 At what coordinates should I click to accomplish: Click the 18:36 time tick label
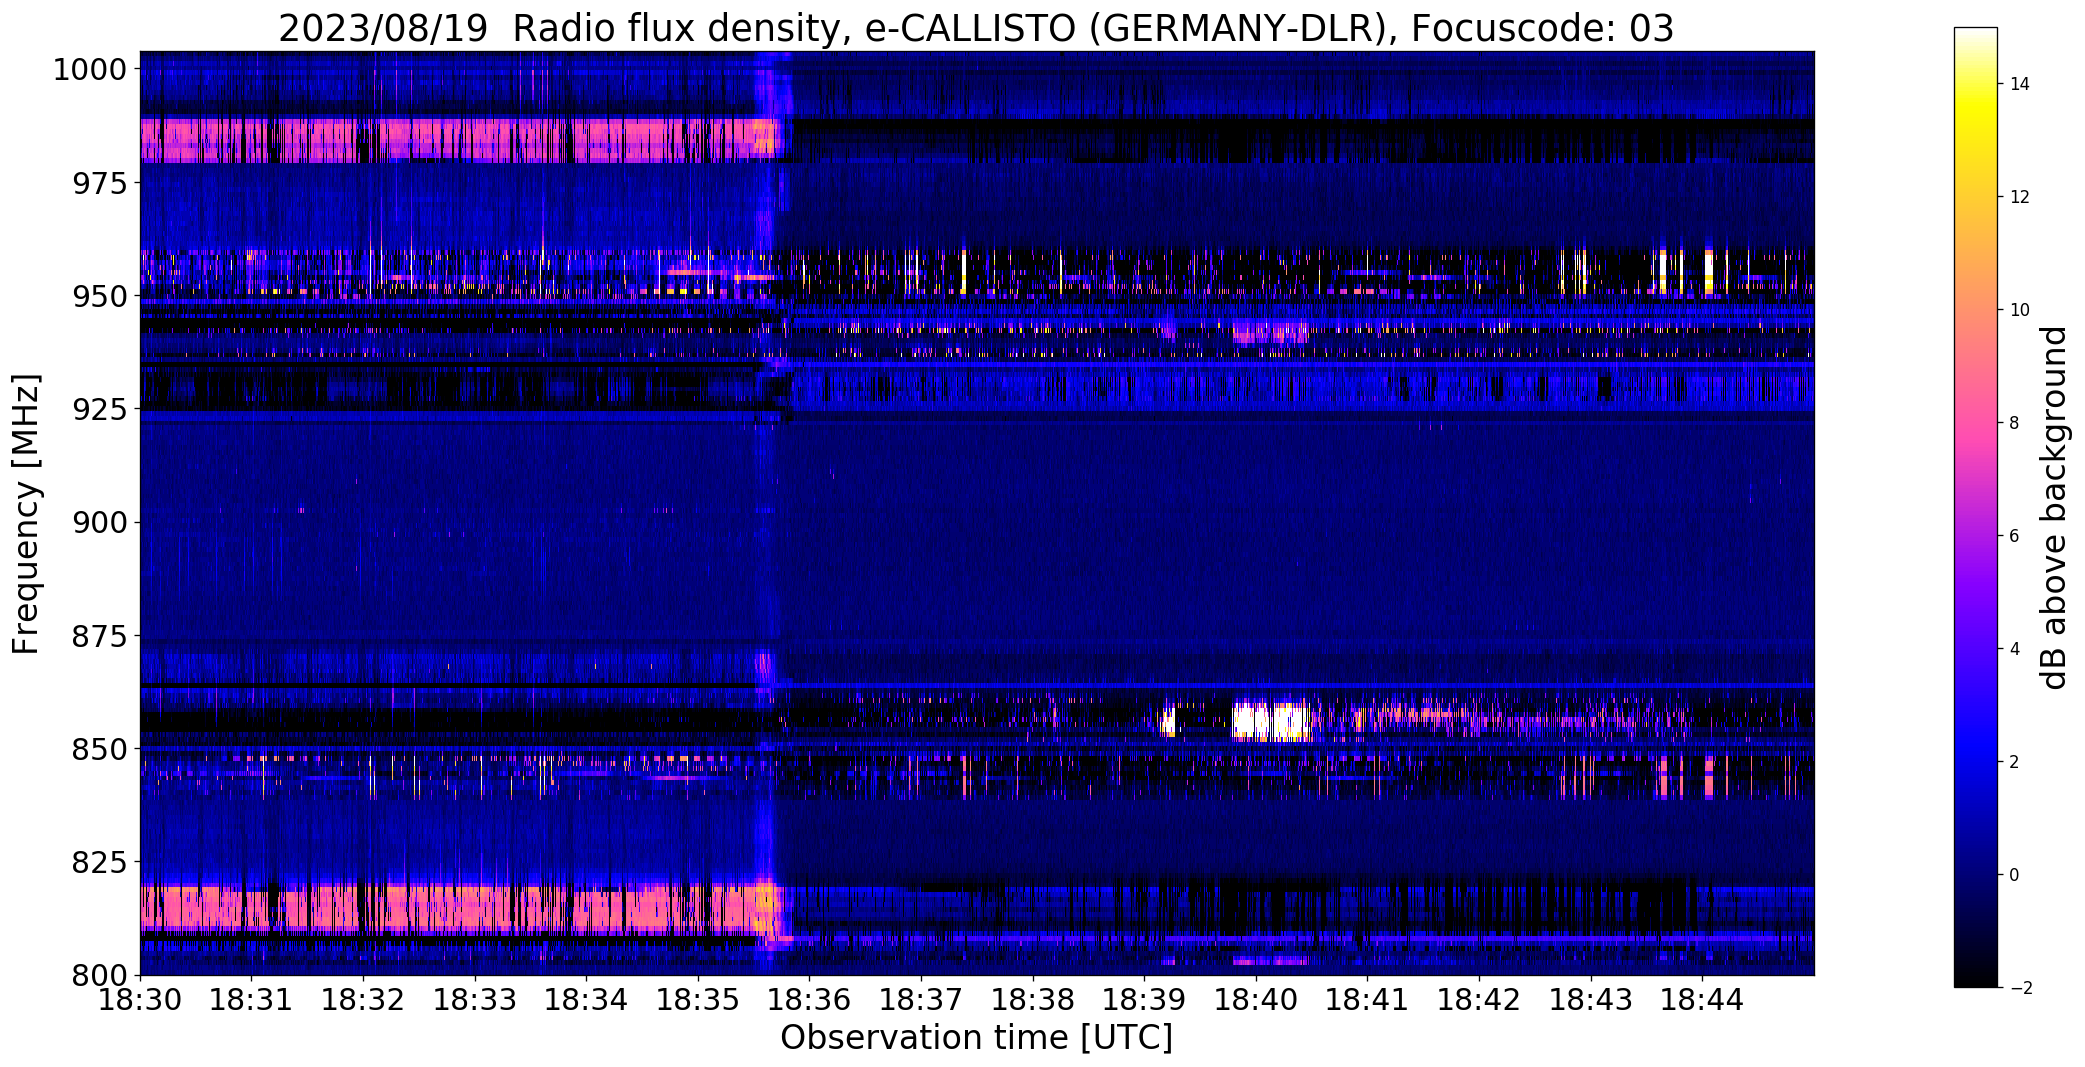810,1000
